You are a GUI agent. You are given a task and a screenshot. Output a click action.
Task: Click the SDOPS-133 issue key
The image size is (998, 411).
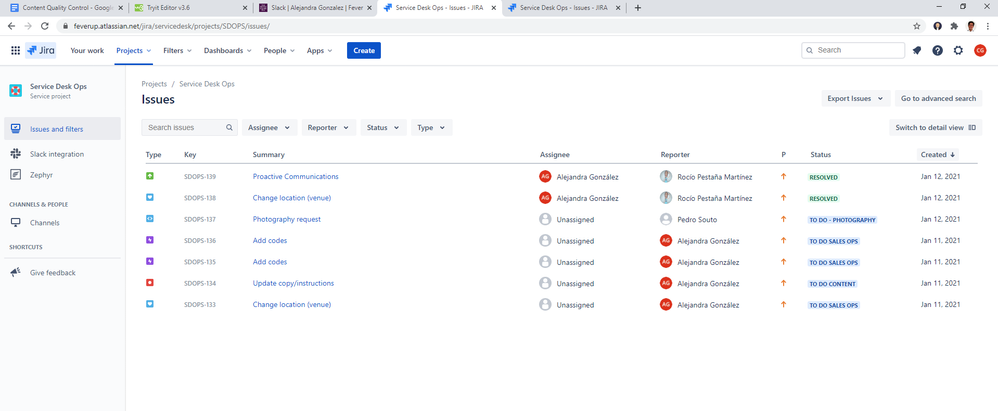200,305
